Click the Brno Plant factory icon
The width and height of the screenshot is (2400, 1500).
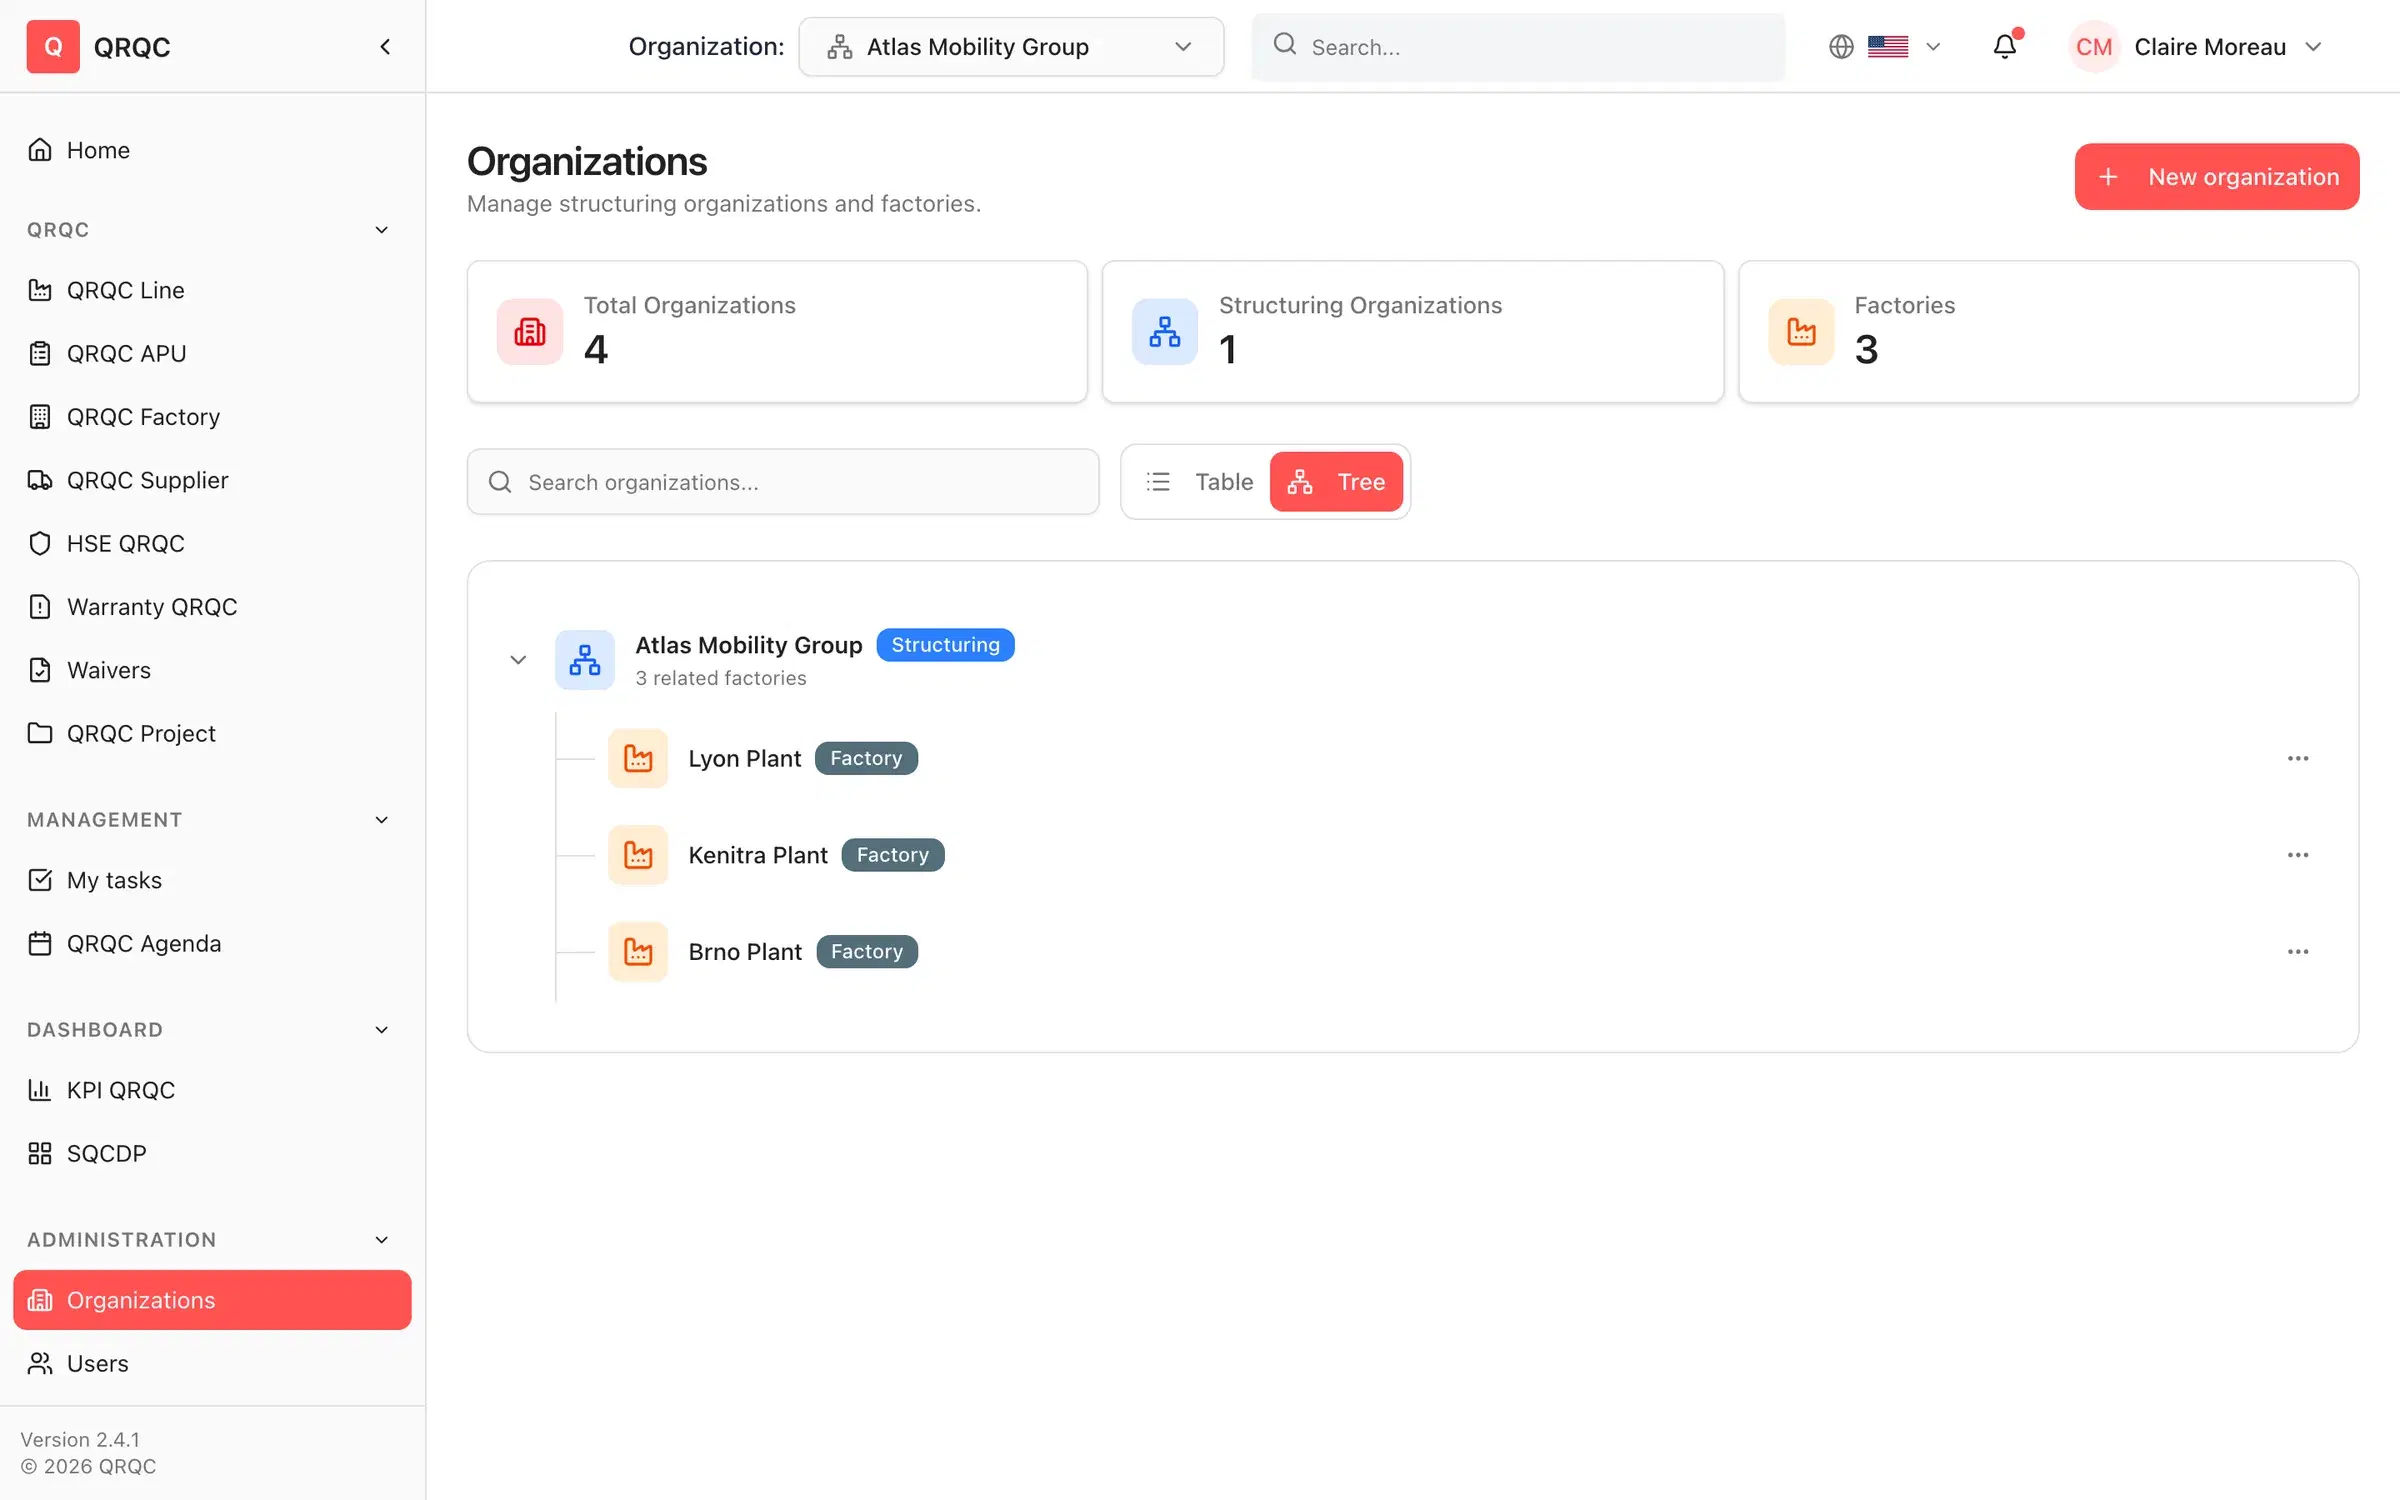(x=638, y=951)
